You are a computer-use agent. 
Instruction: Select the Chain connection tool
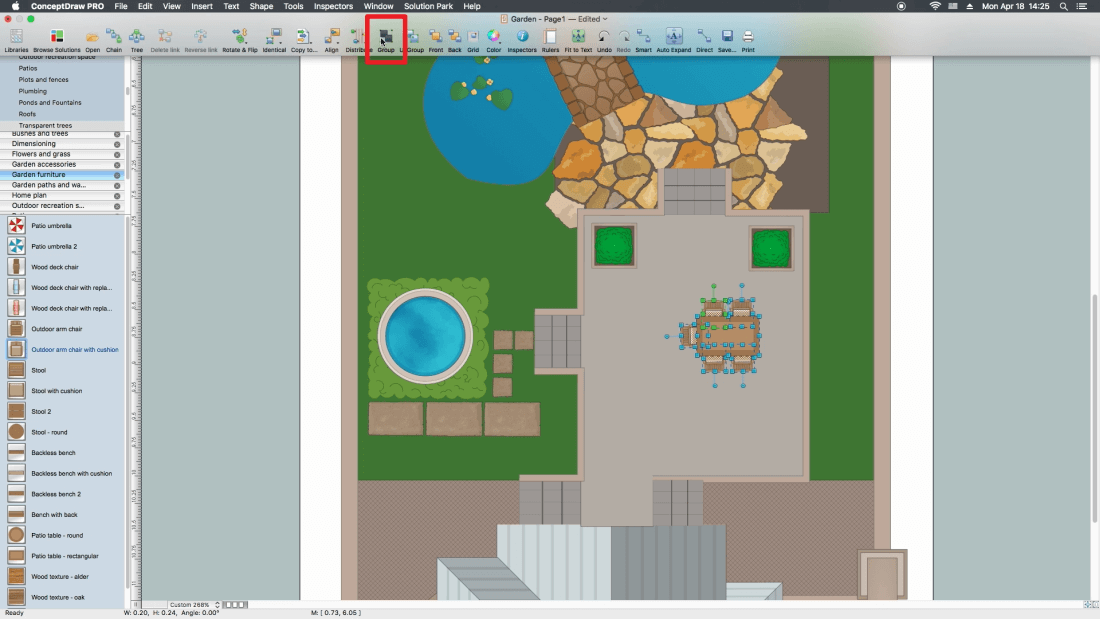click(114, 40)
